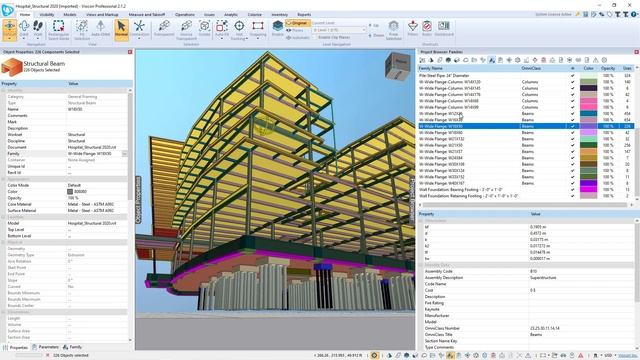Screen dimensions: 640x360
Task: Click the pink color swatch for W14X99 column
Action: click(588, 107)
